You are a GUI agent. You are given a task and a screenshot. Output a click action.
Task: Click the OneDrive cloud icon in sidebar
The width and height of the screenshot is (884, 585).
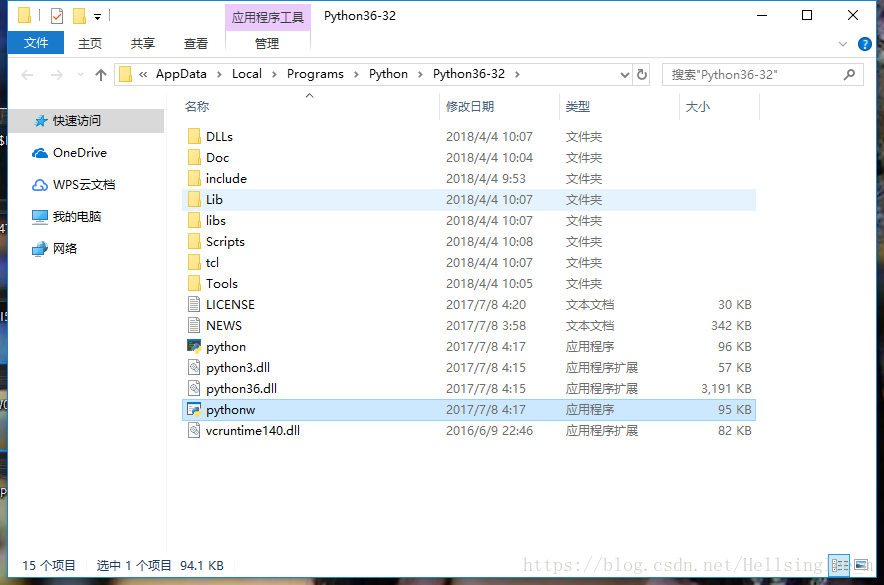tap(39, 153)
